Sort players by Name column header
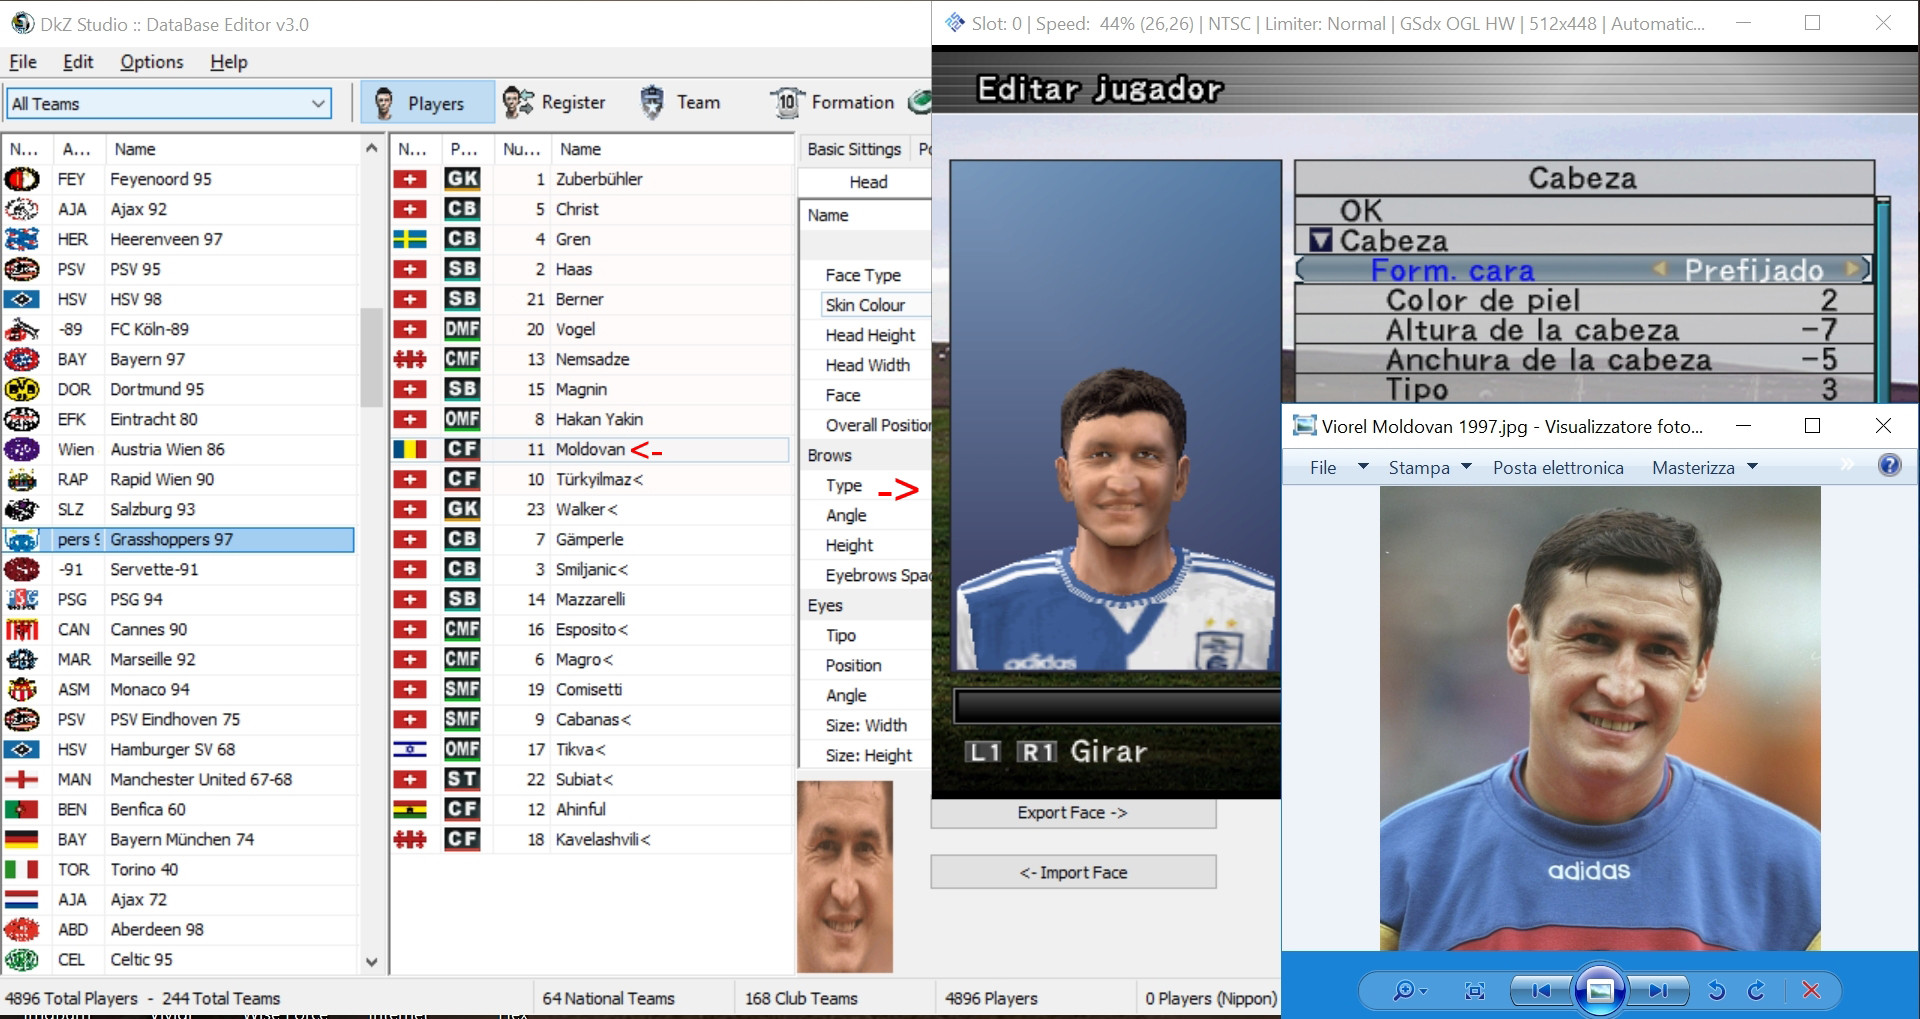This screenshot has height=1019, width=1920. pyautogui.click(x=672, y=149)
